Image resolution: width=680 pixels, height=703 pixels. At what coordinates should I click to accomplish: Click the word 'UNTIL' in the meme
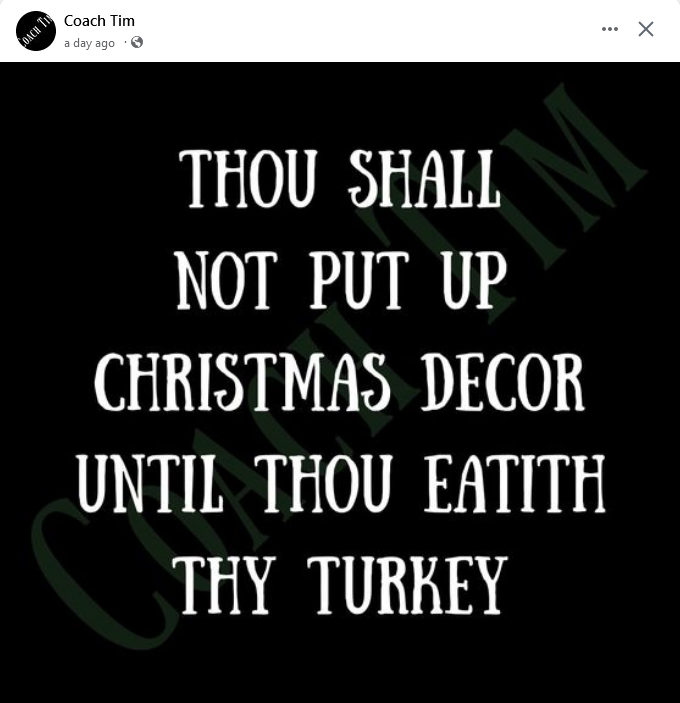pyautogui.click(x=150, y=483)
